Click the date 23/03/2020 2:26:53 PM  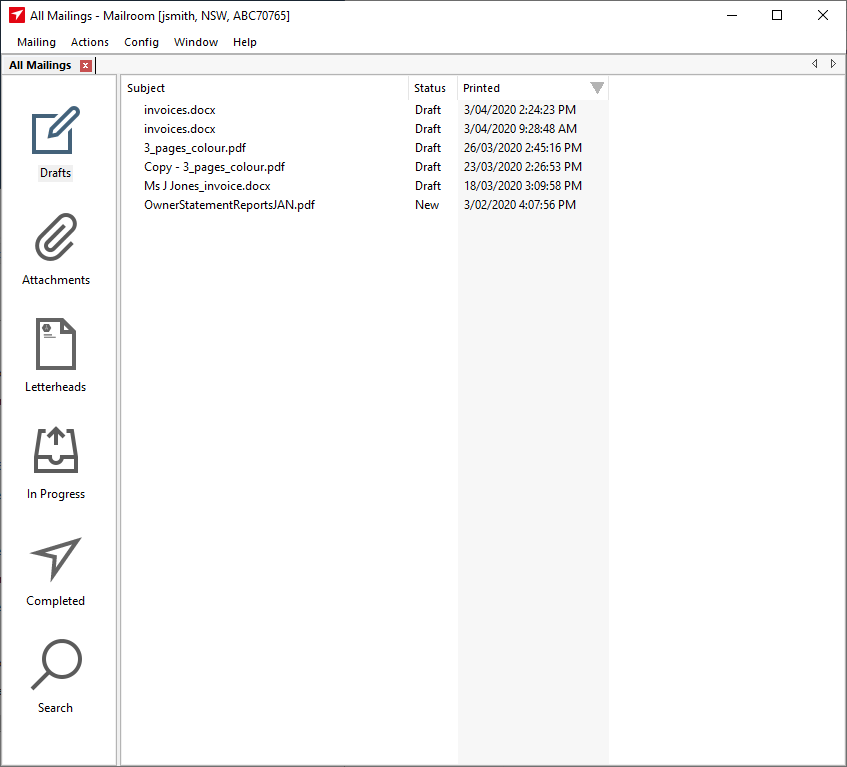point(522,167)
